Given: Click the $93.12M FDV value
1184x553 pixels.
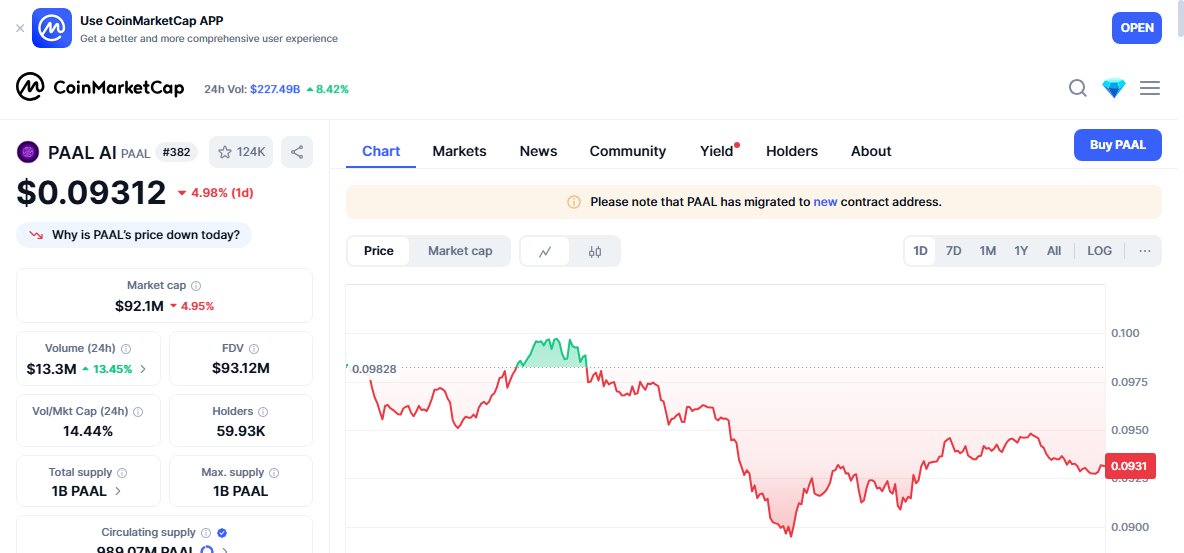Looking at the screenshot, I should (x=241, y=369).
